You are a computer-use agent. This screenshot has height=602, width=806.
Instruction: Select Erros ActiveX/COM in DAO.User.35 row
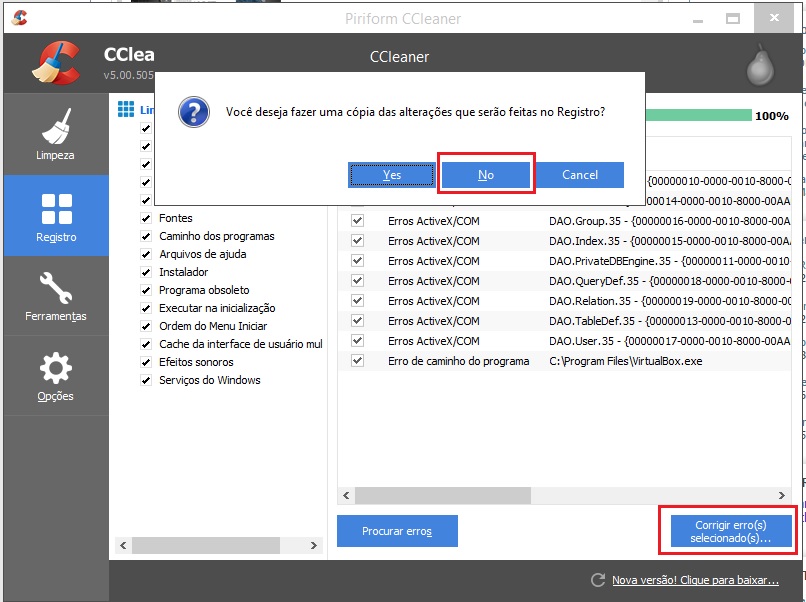[x=434, y=341]
